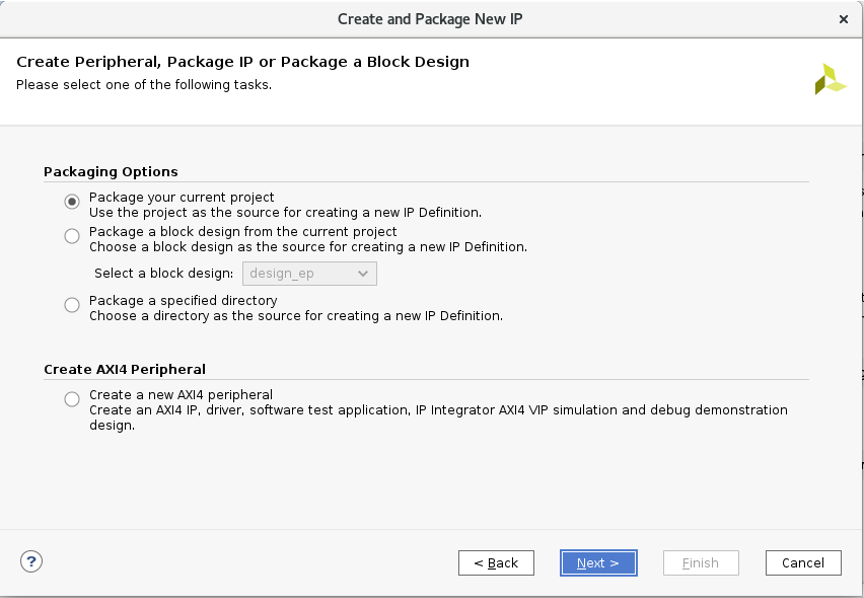Click the Vivado logo icon in the header

click(x=830, y=79)
